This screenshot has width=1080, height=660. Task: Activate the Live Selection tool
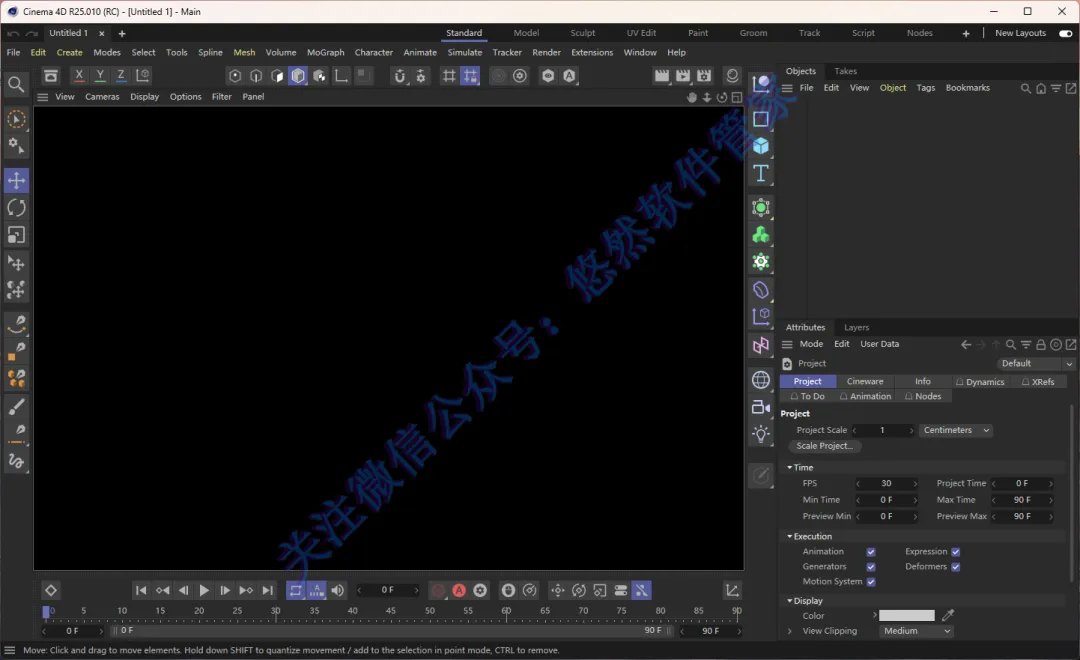(x=17, y=120)
